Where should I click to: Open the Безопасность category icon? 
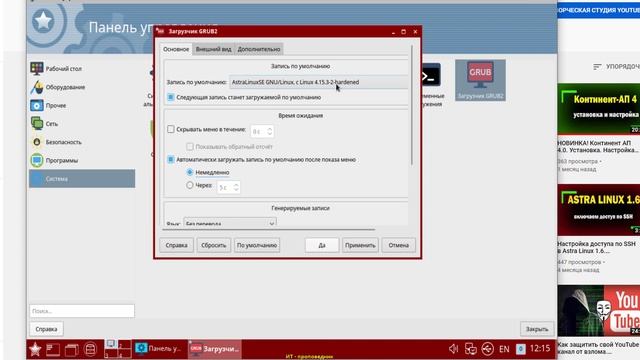36,142
